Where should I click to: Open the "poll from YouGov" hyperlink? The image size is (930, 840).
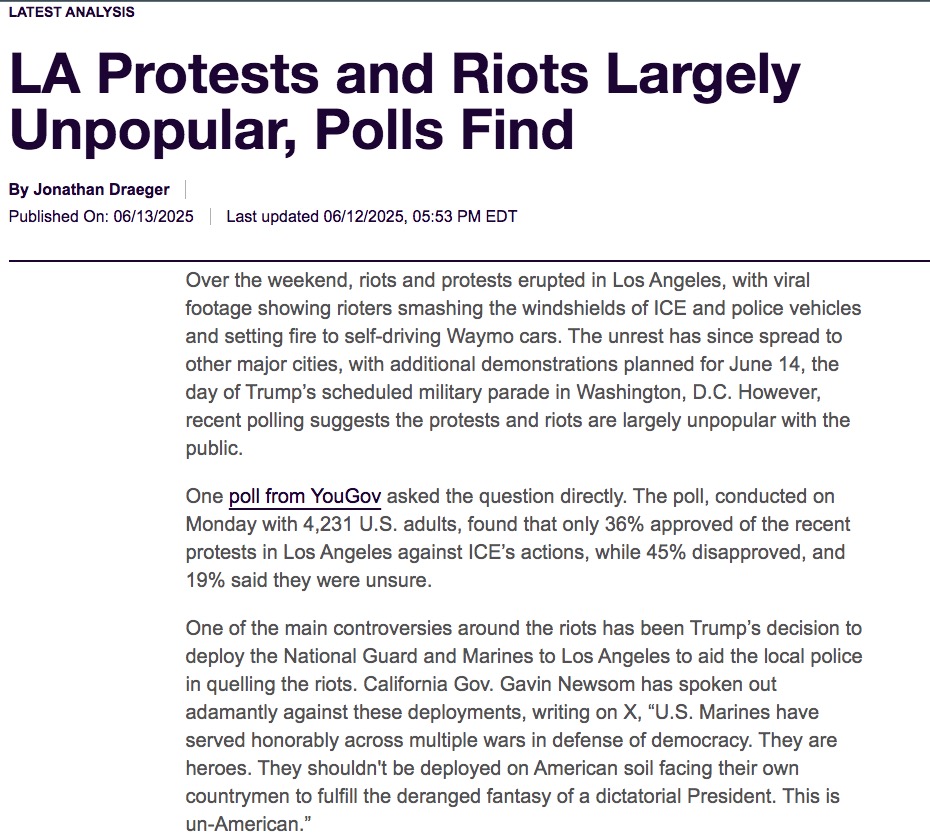coord(305,496)
